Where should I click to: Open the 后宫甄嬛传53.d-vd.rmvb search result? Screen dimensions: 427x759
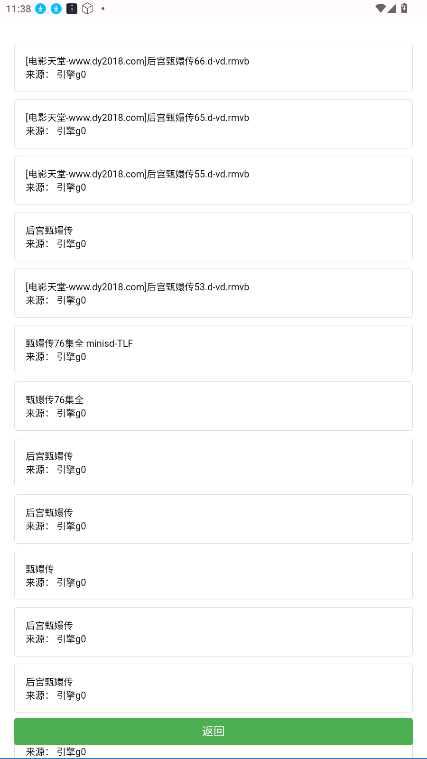tap(214, 293)
